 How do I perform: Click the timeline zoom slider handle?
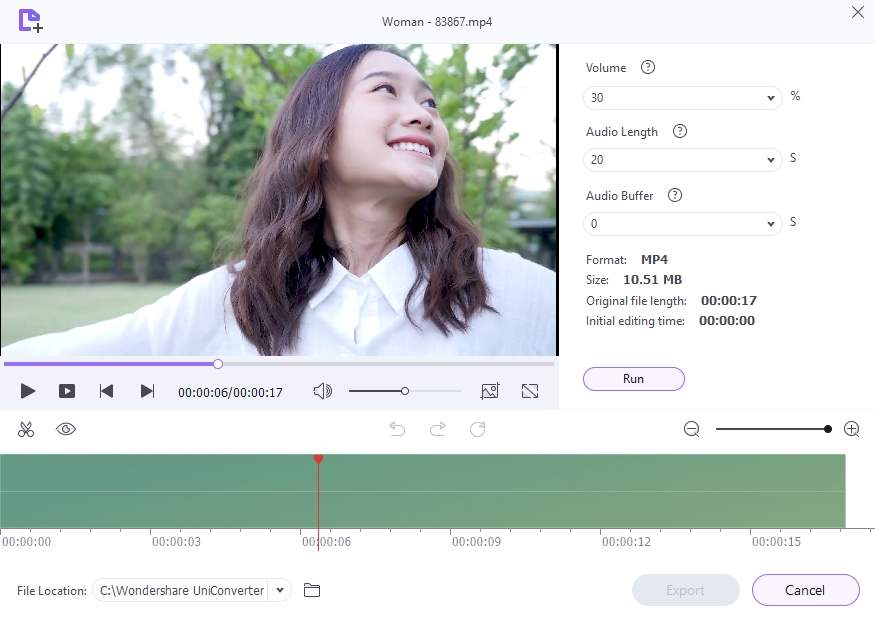(x=828, y=429)
